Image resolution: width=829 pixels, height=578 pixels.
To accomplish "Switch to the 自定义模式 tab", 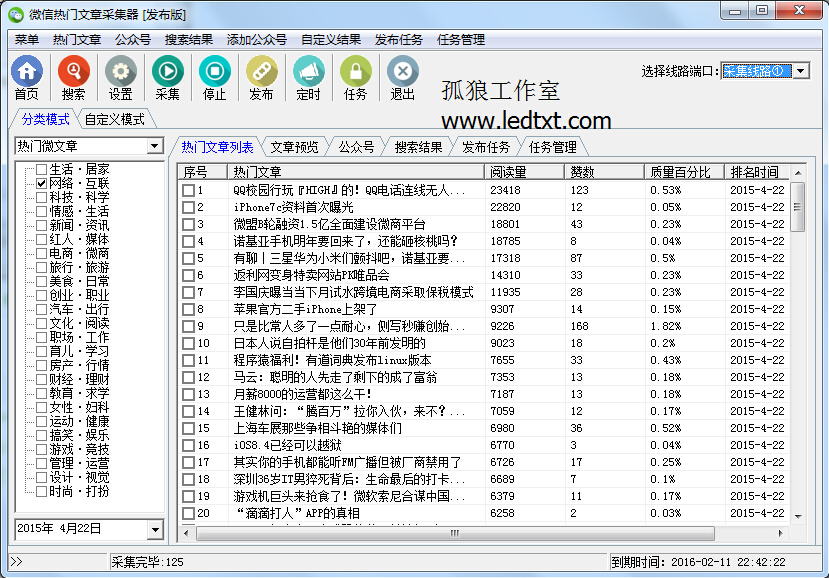I will pos(115,120).
